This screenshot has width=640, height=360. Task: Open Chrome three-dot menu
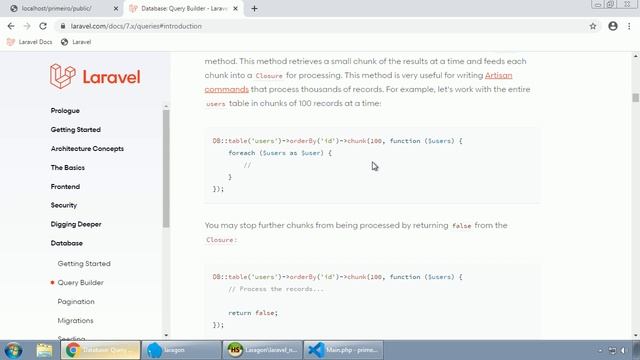(x=629, y=26)
